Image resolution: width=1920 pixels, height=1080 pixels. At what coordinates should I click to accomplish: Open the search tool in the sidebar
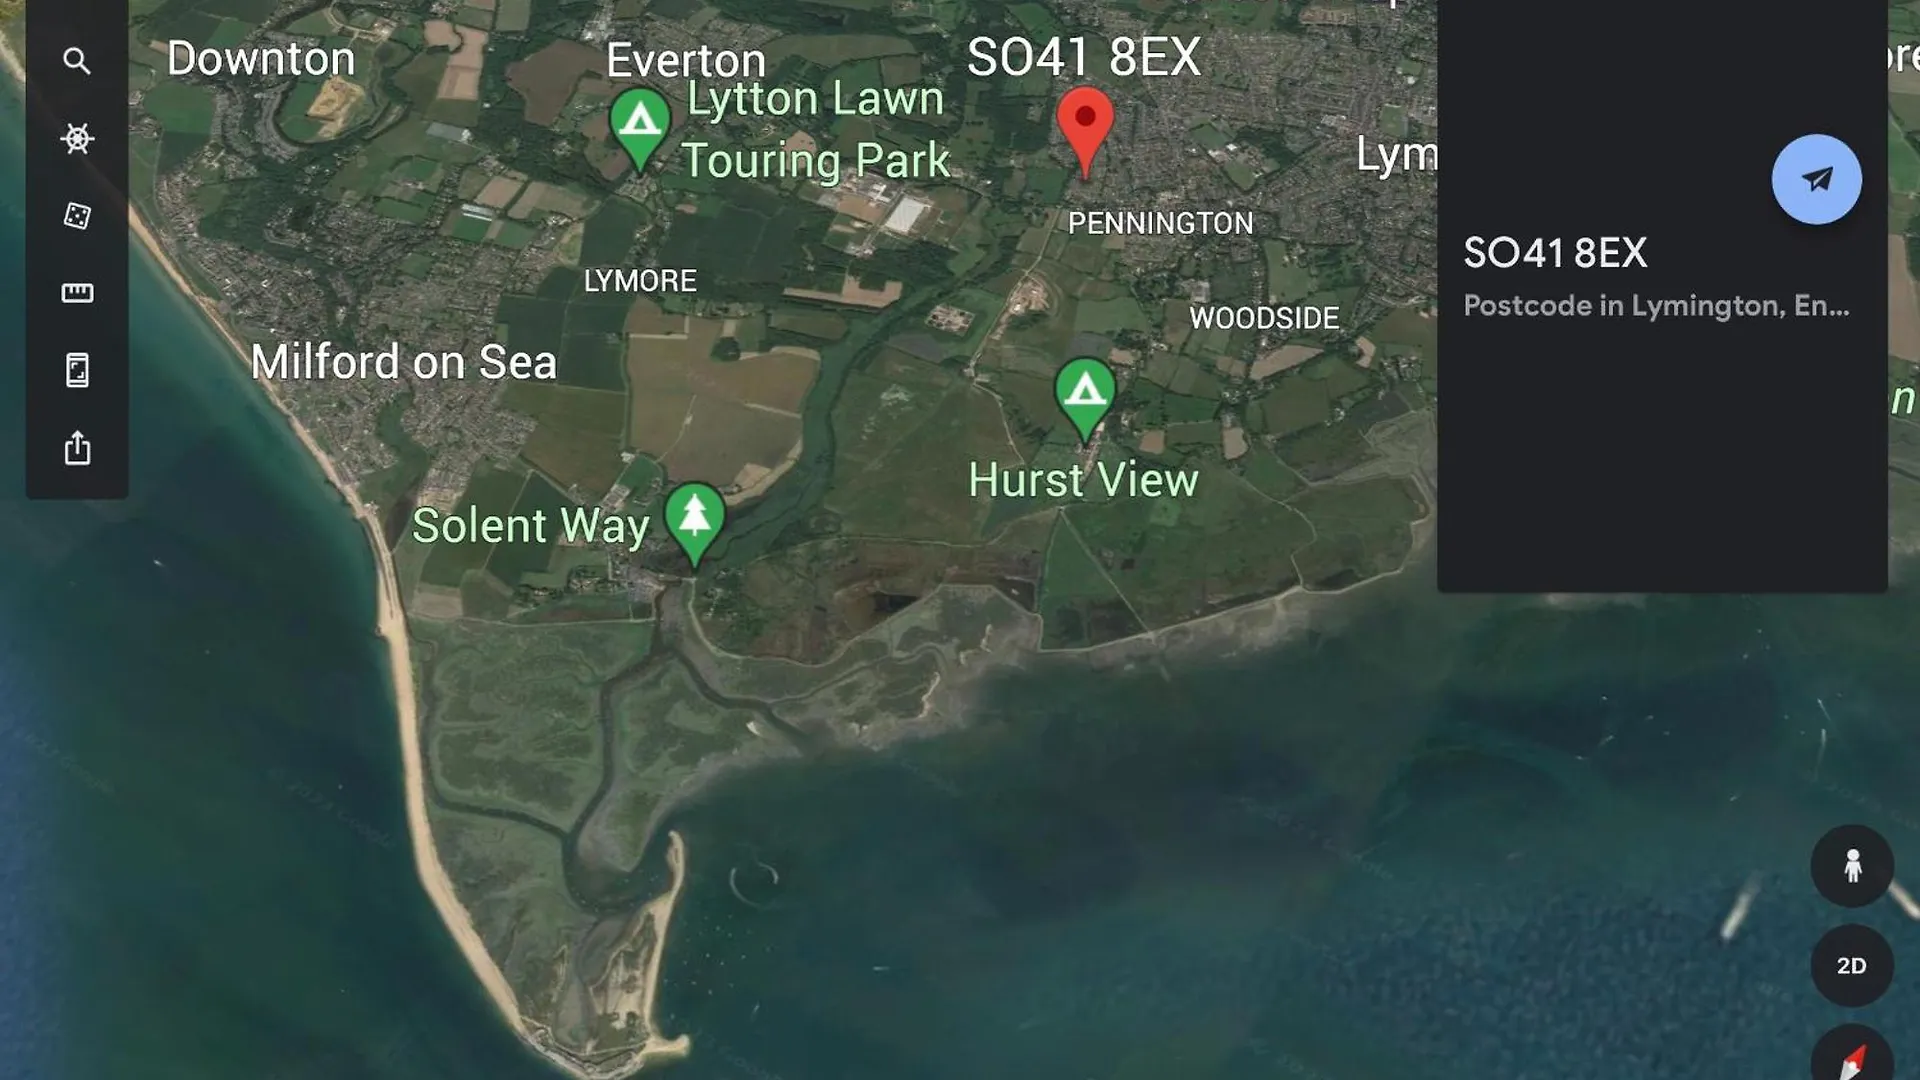coord(77,61)
